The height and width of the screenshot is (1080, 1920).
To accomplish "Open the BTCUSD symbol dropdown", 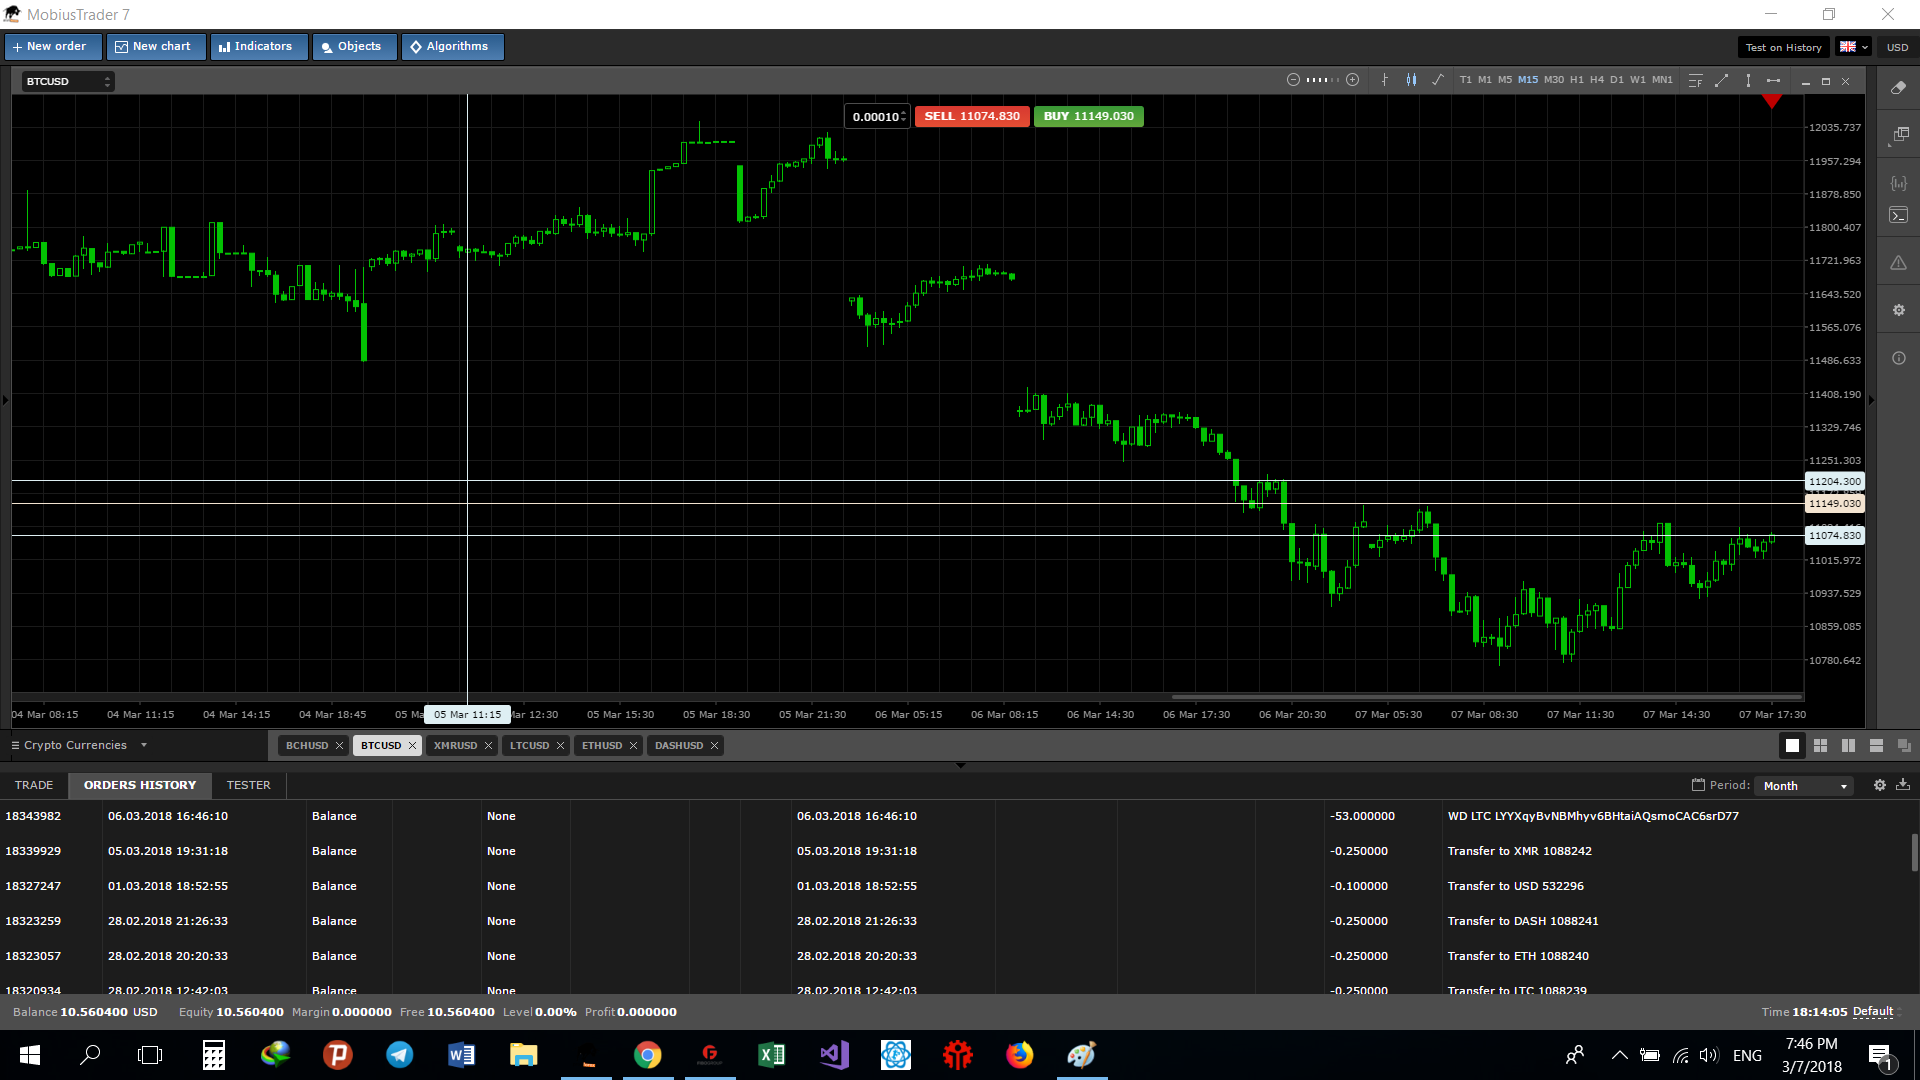I will 68,81.
